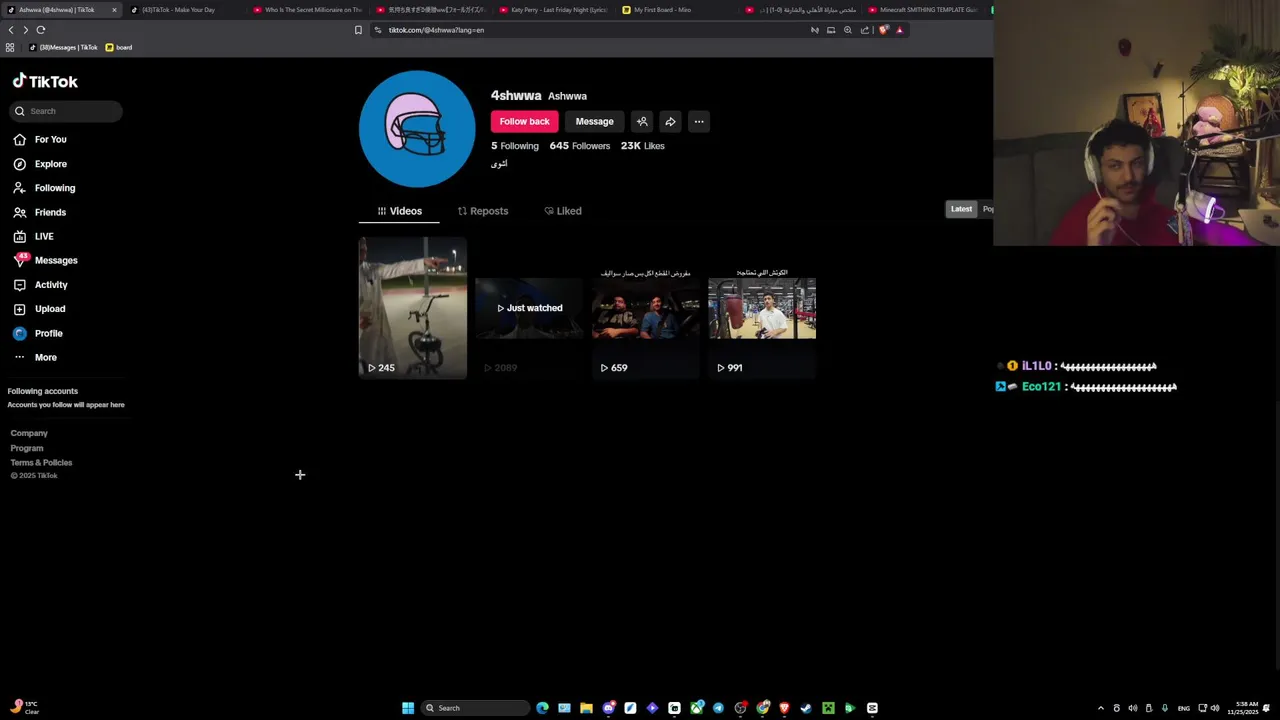Viewport: 1280px width, 720px height.
Task: Open the weather widget in taskbar
Action: (24, 708)
